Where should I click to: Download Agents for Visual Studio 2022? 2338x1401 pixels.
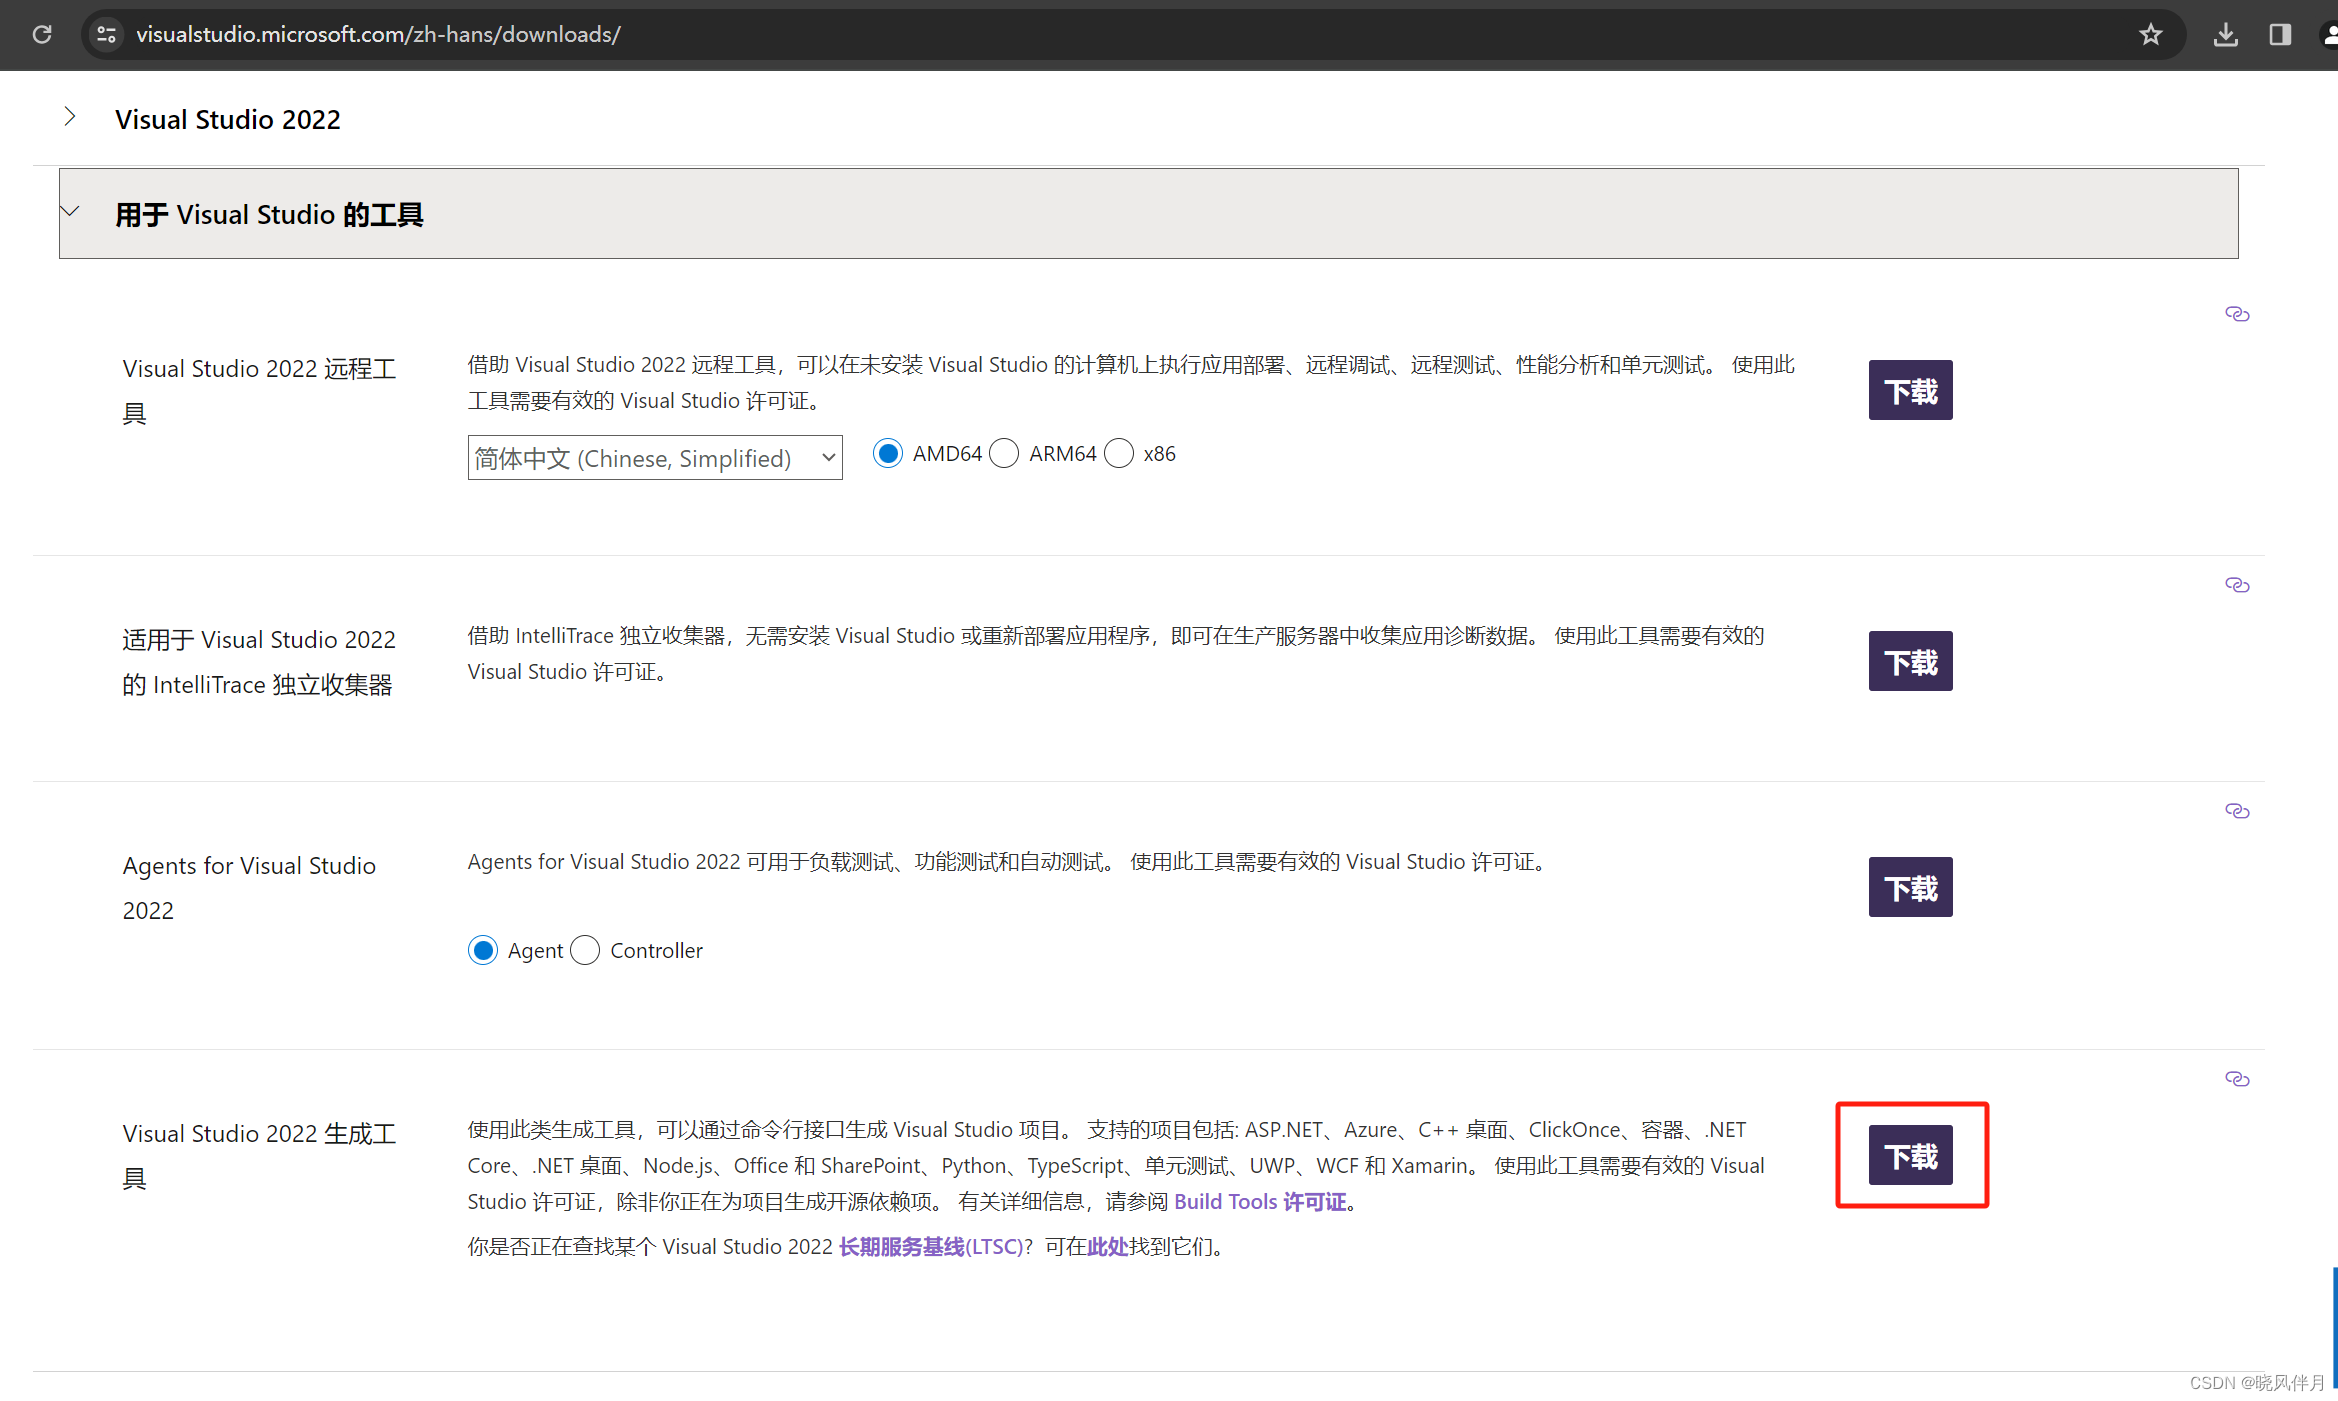pyautogui.click(x=1910, y=887)
